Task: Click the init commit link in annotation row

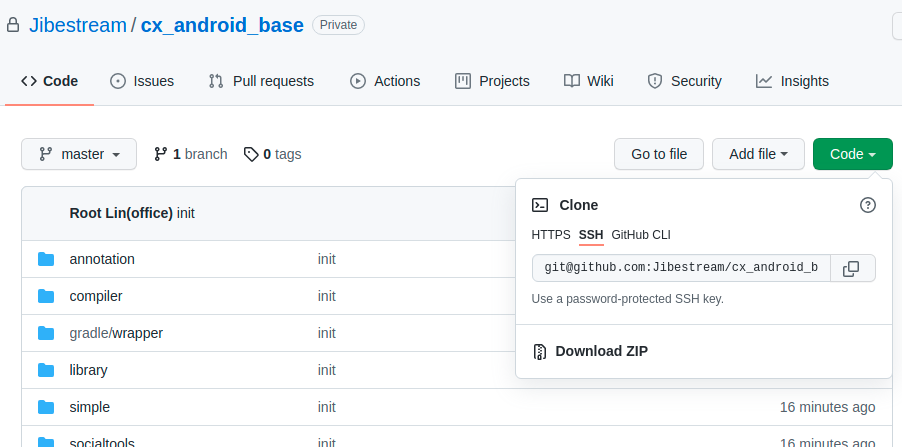Action: coord(327,259)
